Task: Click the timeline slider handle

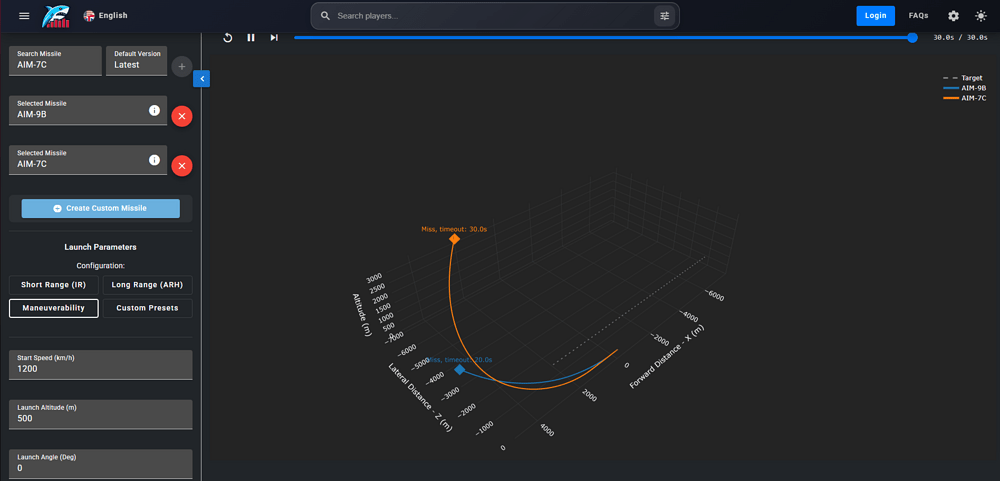Action: pyautogui.click(x=913, y=38)
